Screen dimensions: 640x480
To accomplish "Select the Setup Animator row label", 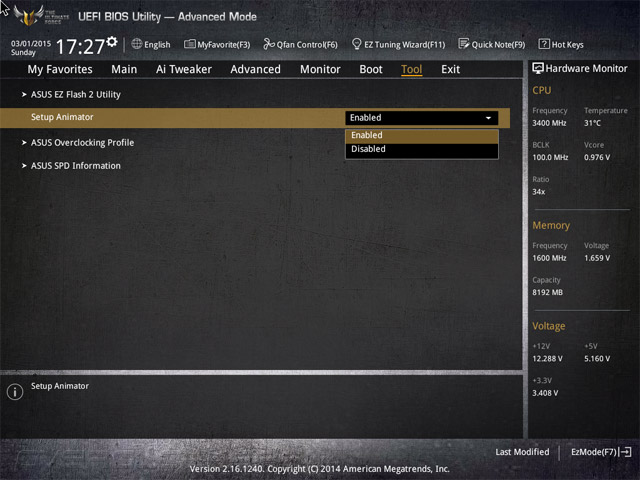I will pyautogui.click(x=62, y=117).
